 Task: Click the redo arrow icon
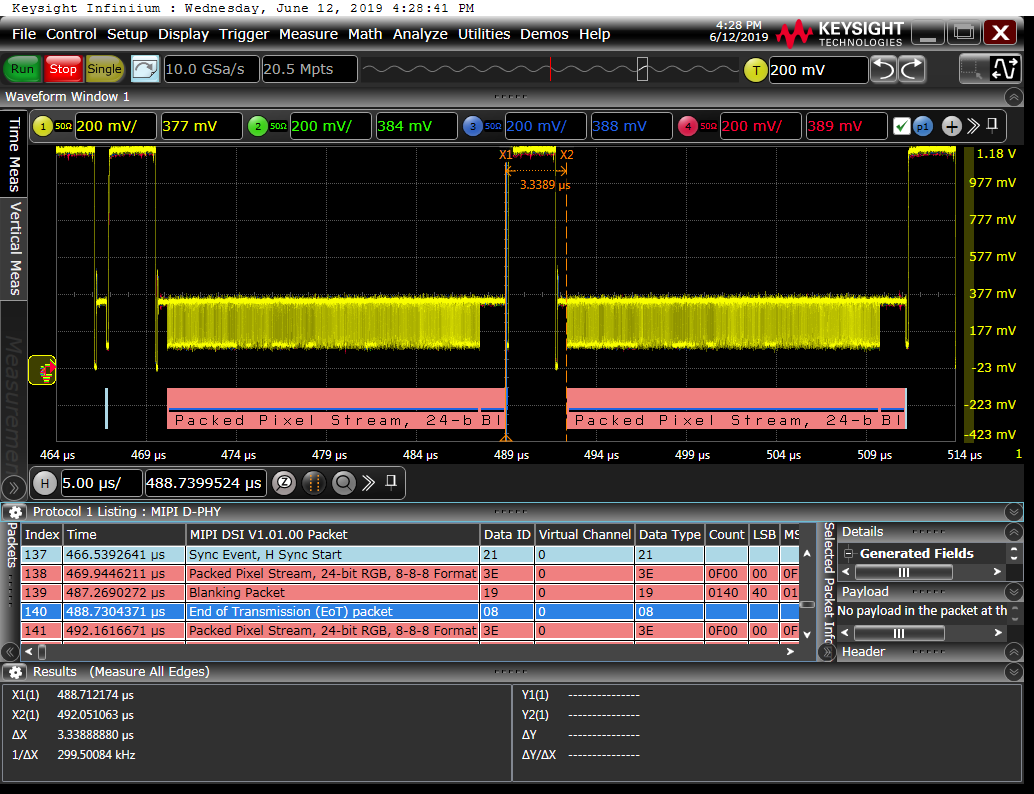(912, 69)
